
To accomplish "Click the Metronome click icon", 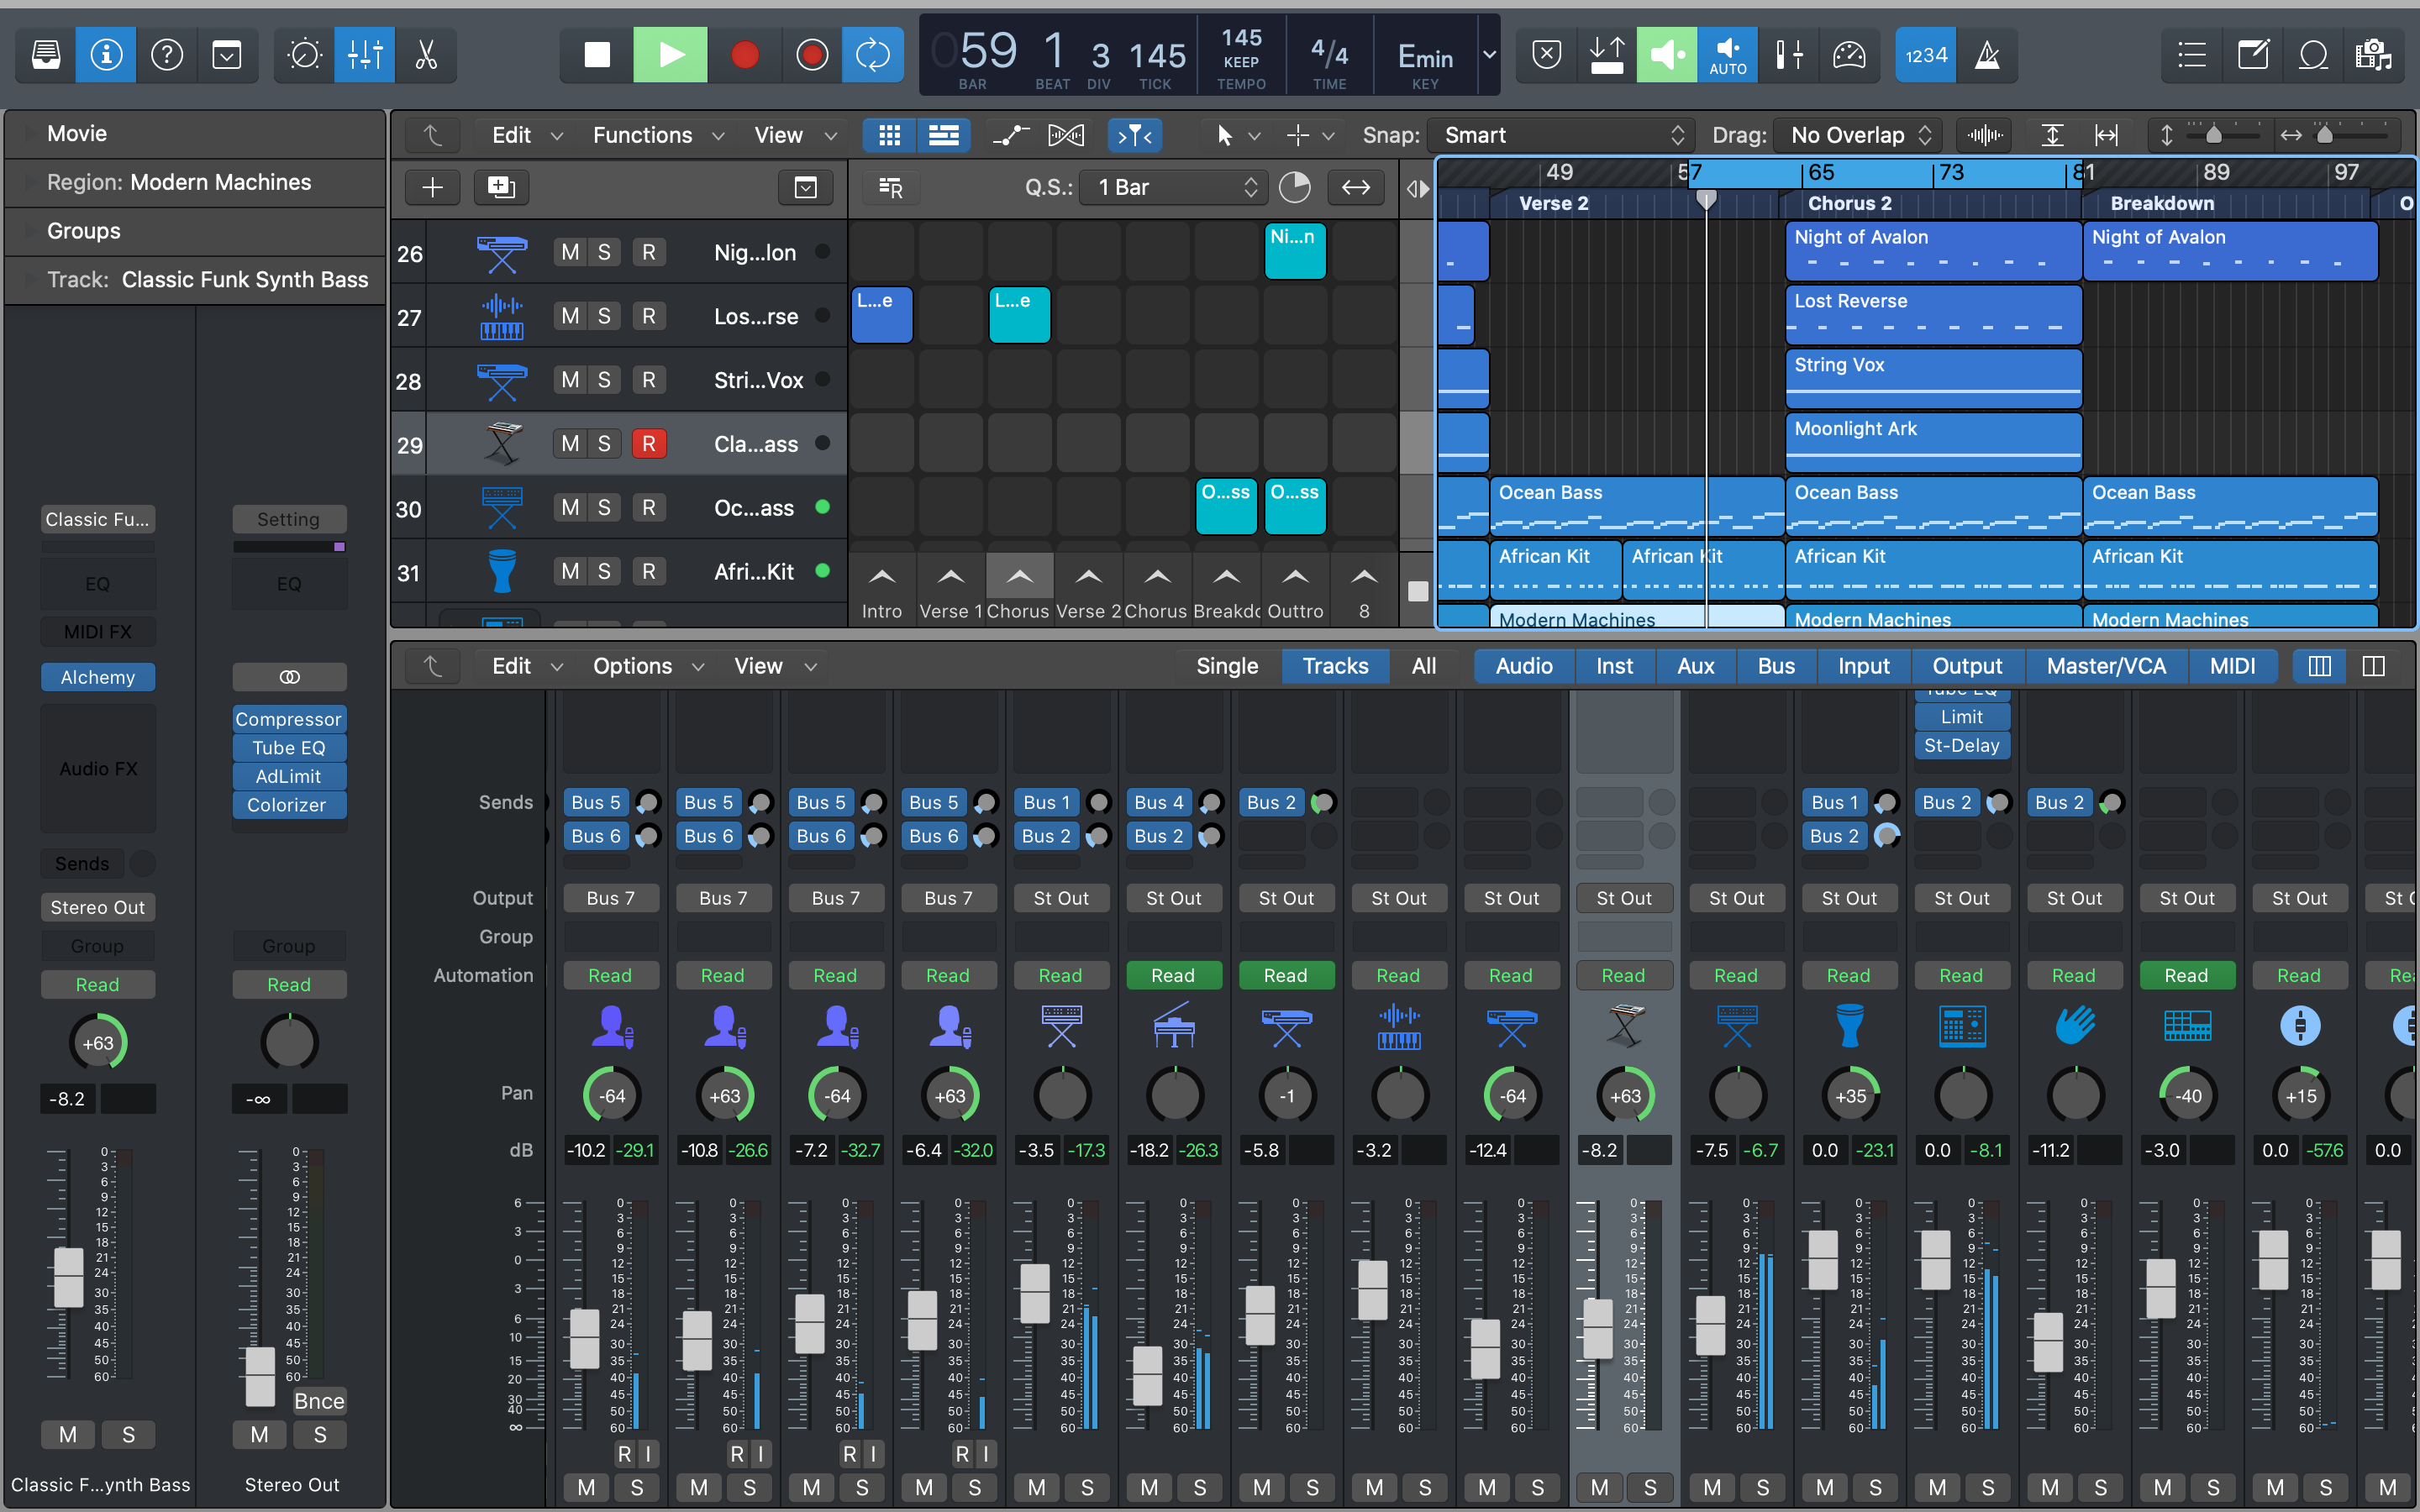I will pos(1987,55).
